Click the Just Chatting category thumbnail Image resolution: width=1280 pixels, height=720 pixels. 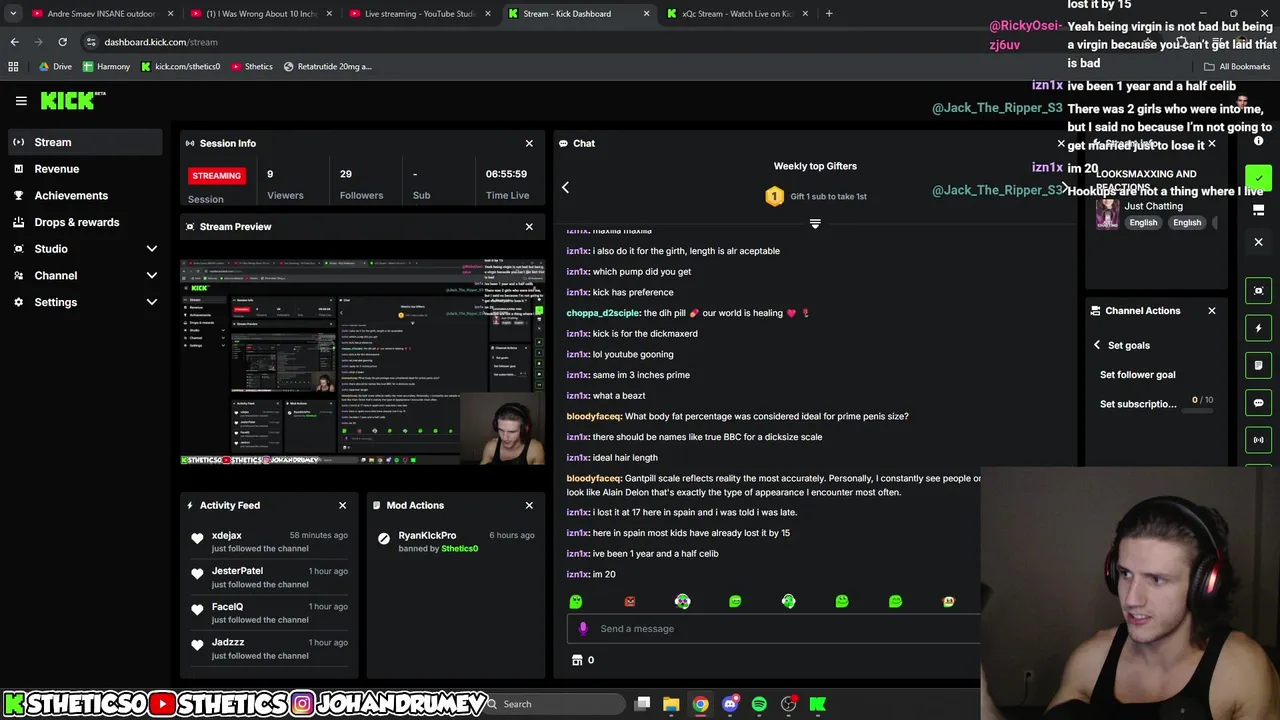(x=1107, y=213)
